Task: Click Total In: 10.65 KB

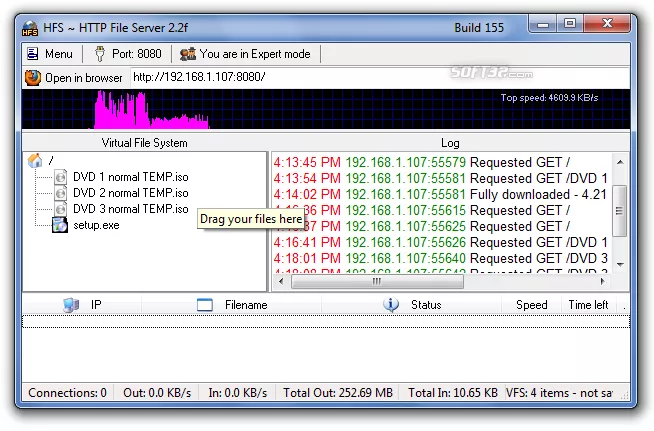Action: tap(453, 393)
